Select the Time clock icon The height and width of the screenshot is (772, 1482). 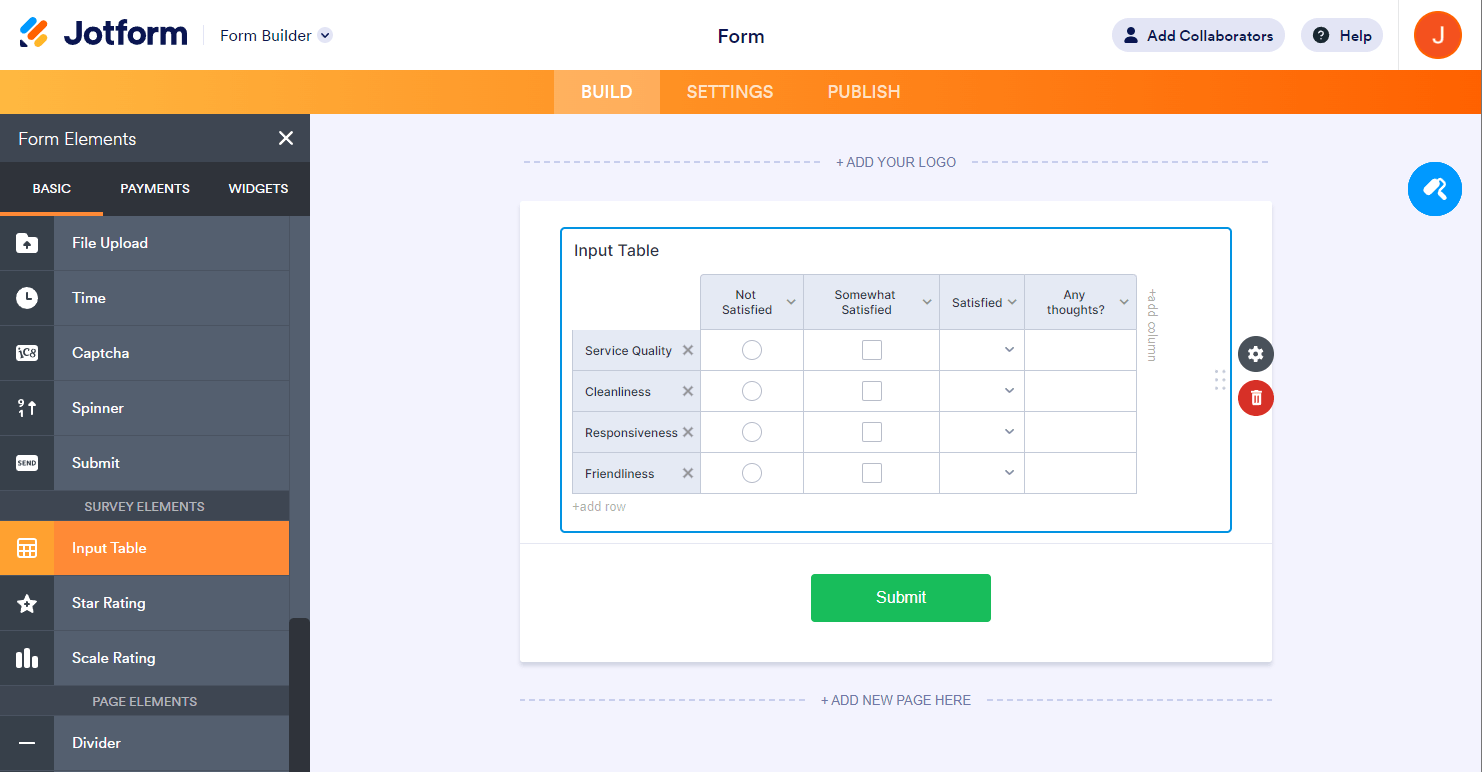click(x=27, y=298)
